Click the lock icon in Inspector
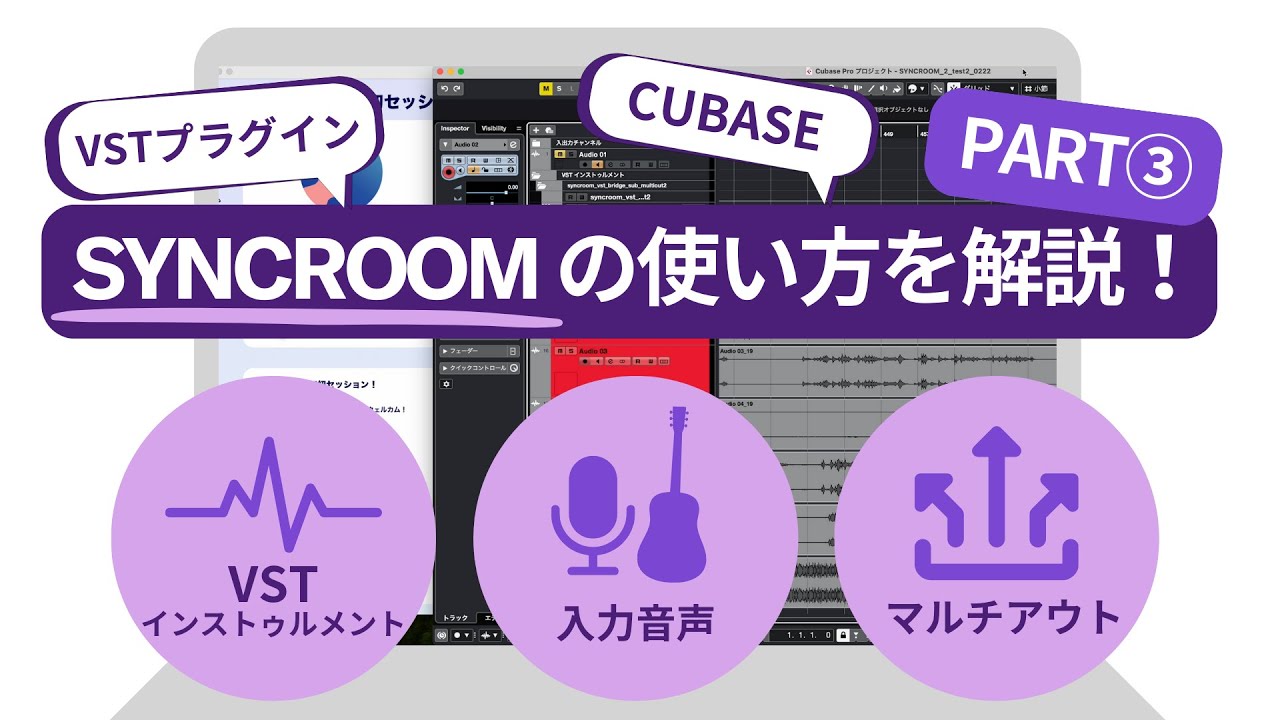 pos(485,170)
